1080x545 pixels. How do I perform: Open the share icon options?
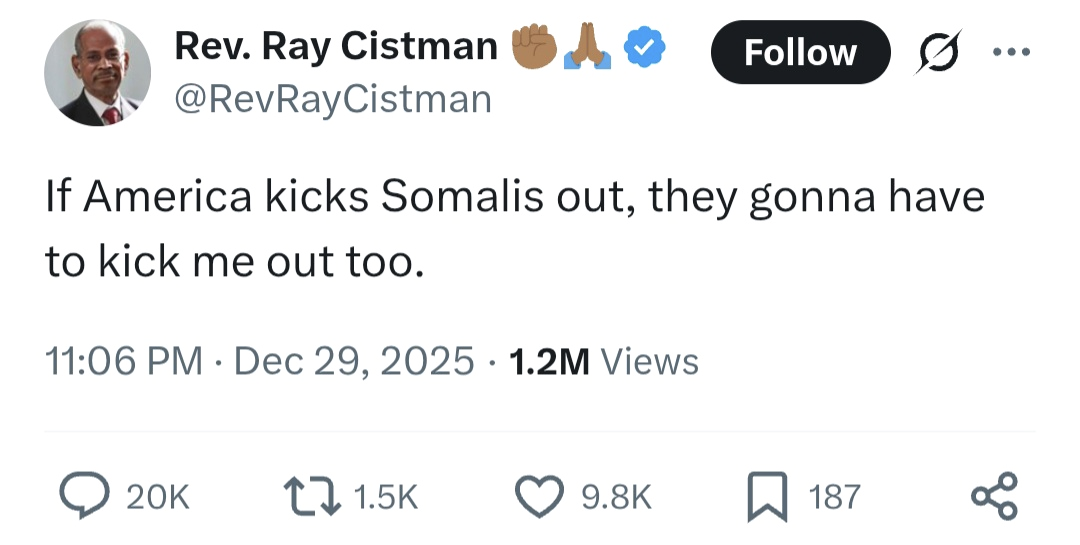click(x=995, y=496)
